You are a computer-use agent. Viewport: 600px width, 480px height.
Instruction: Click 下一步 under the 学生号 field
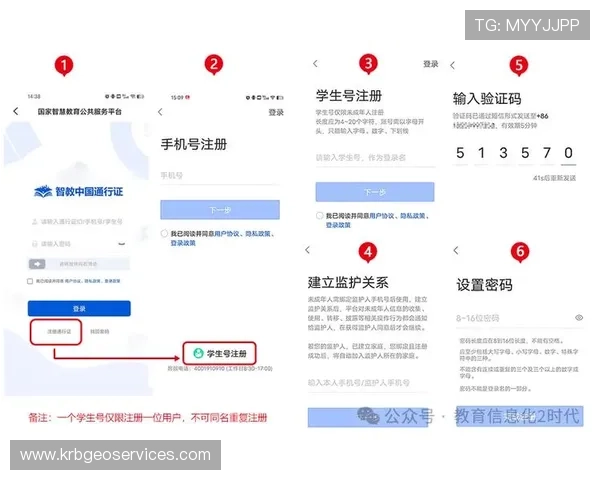375,192
